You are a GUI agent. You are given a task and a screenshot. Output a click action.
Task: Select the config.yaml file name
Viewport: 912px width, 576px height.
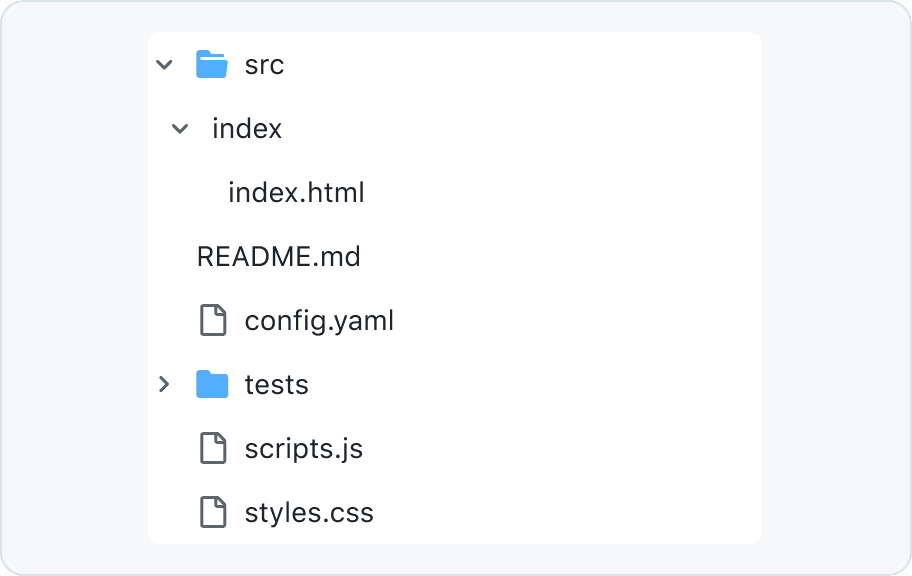pyautogui.click(x=319, y=321)
